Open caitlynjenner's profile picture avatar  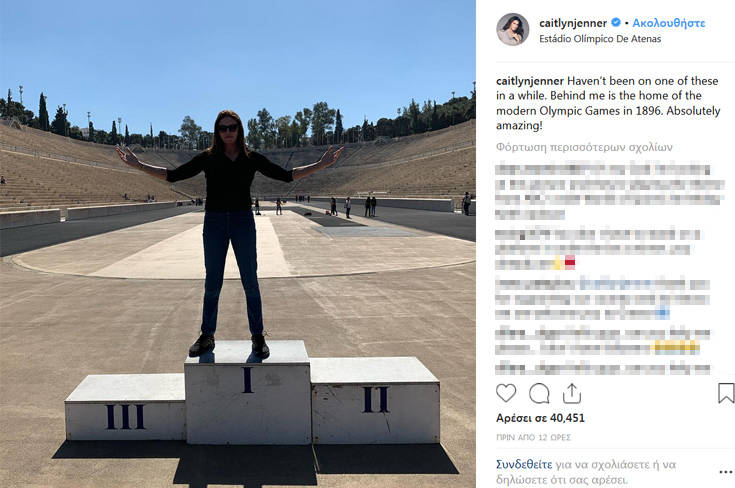click(x=512, y=30)
